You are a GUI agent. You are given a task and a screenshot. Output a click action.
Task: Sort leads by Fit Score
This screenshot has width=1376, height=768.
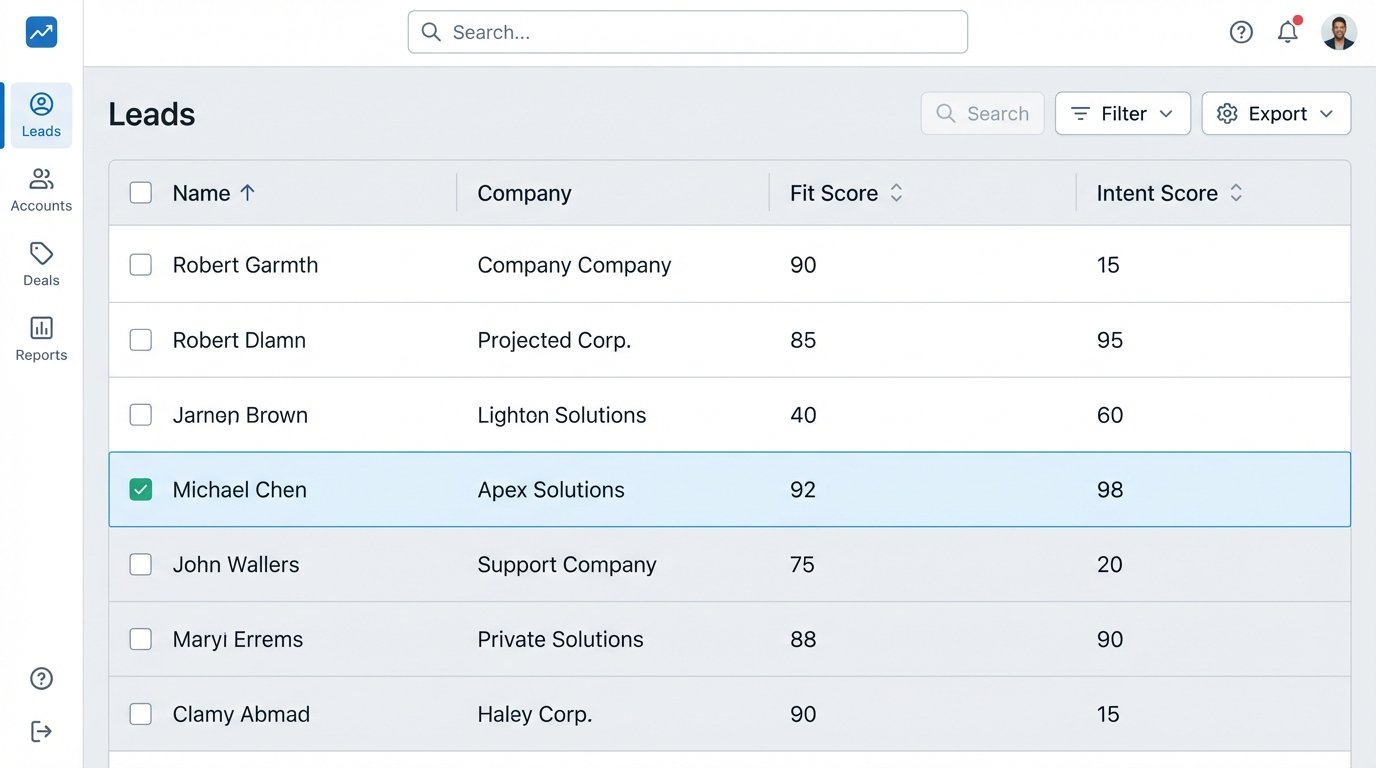(896, 192)
